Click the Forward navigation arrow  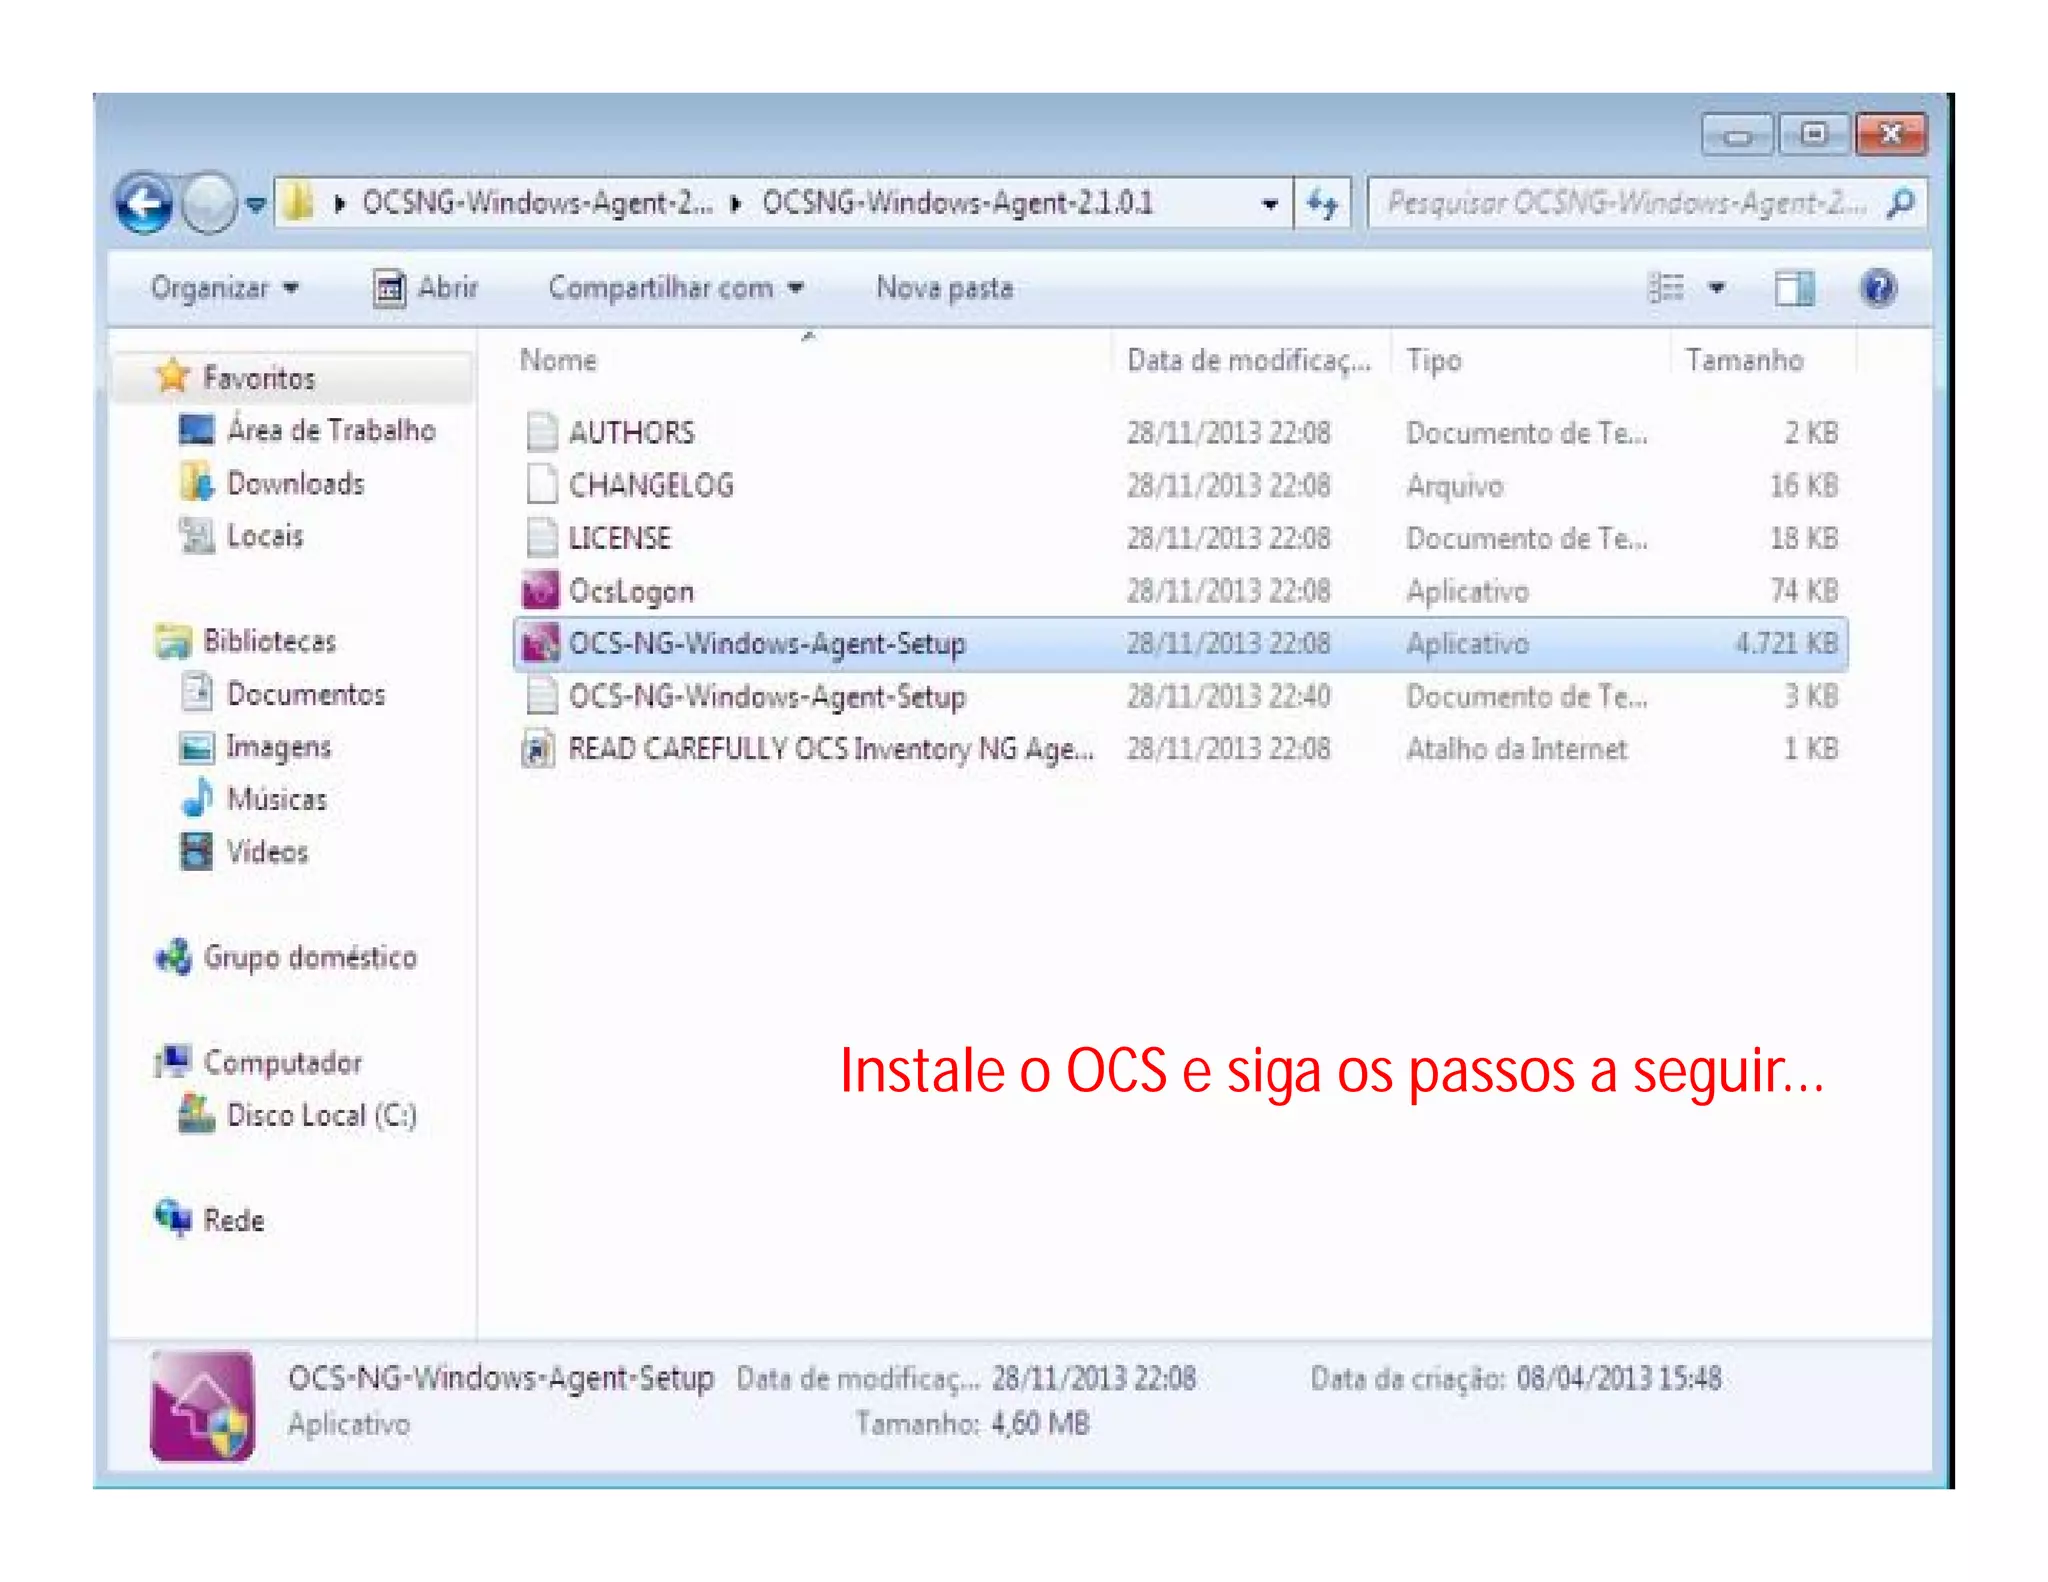click(x=211, y=203)
